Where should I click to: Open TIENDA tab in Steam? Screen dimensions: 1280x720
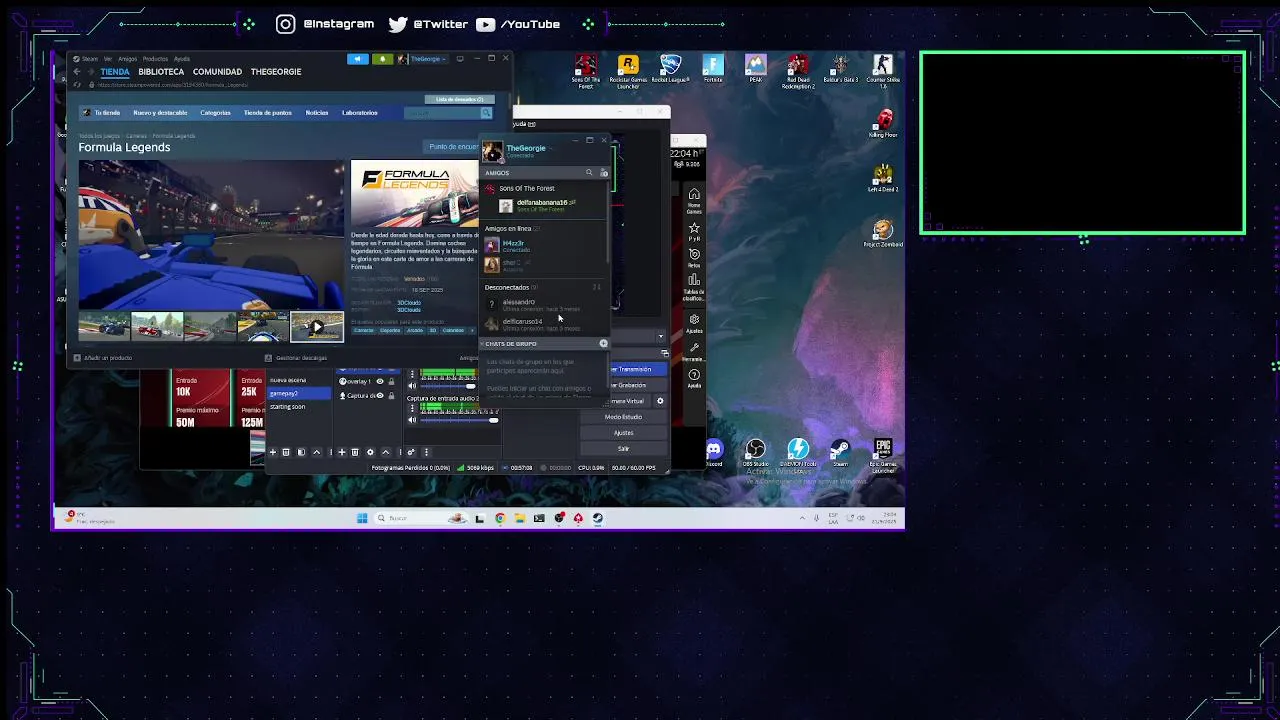[x=115, y=72]
